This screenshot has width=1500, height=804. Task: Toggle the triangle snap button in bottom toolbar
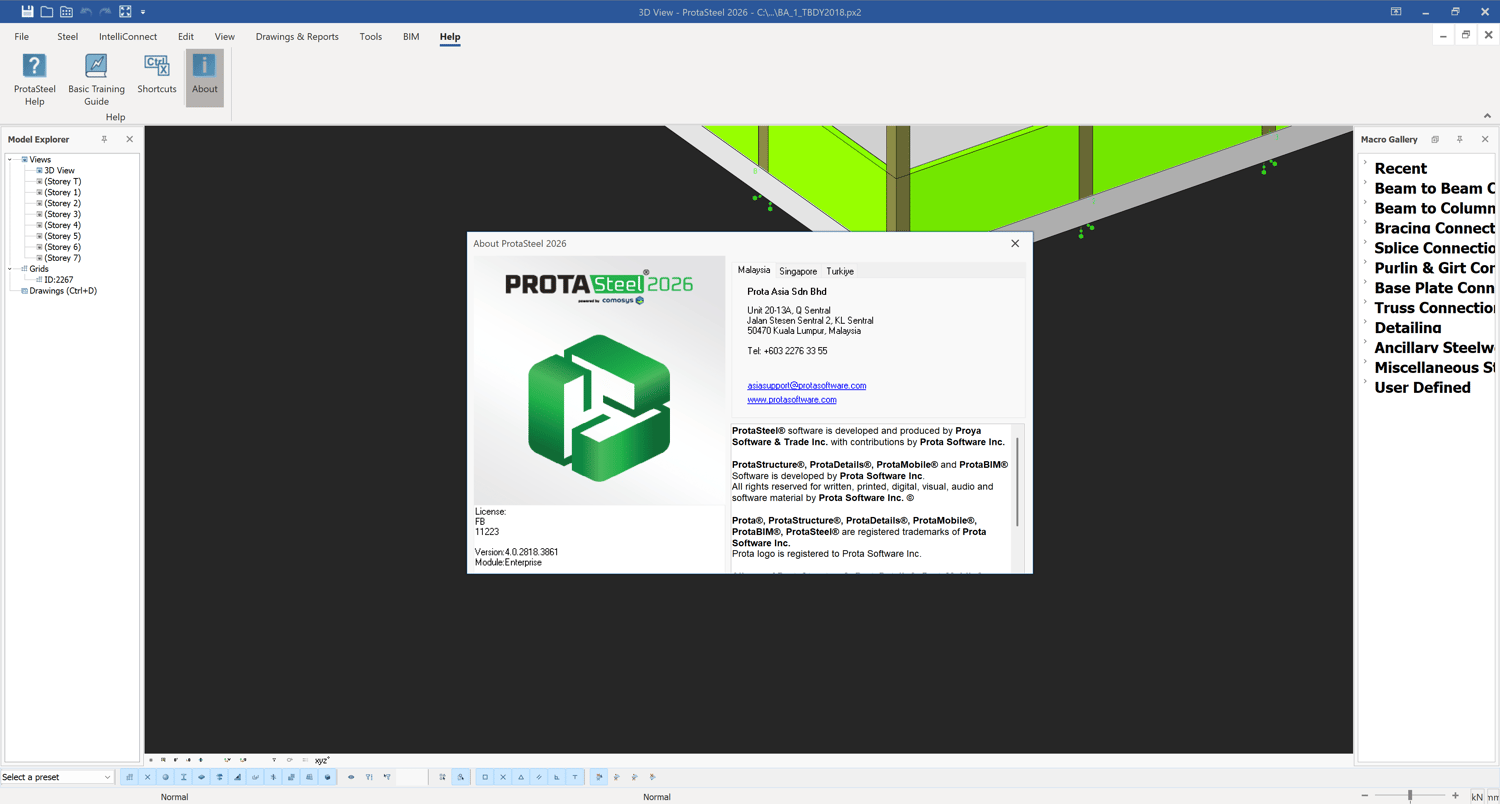coord(521,777)
